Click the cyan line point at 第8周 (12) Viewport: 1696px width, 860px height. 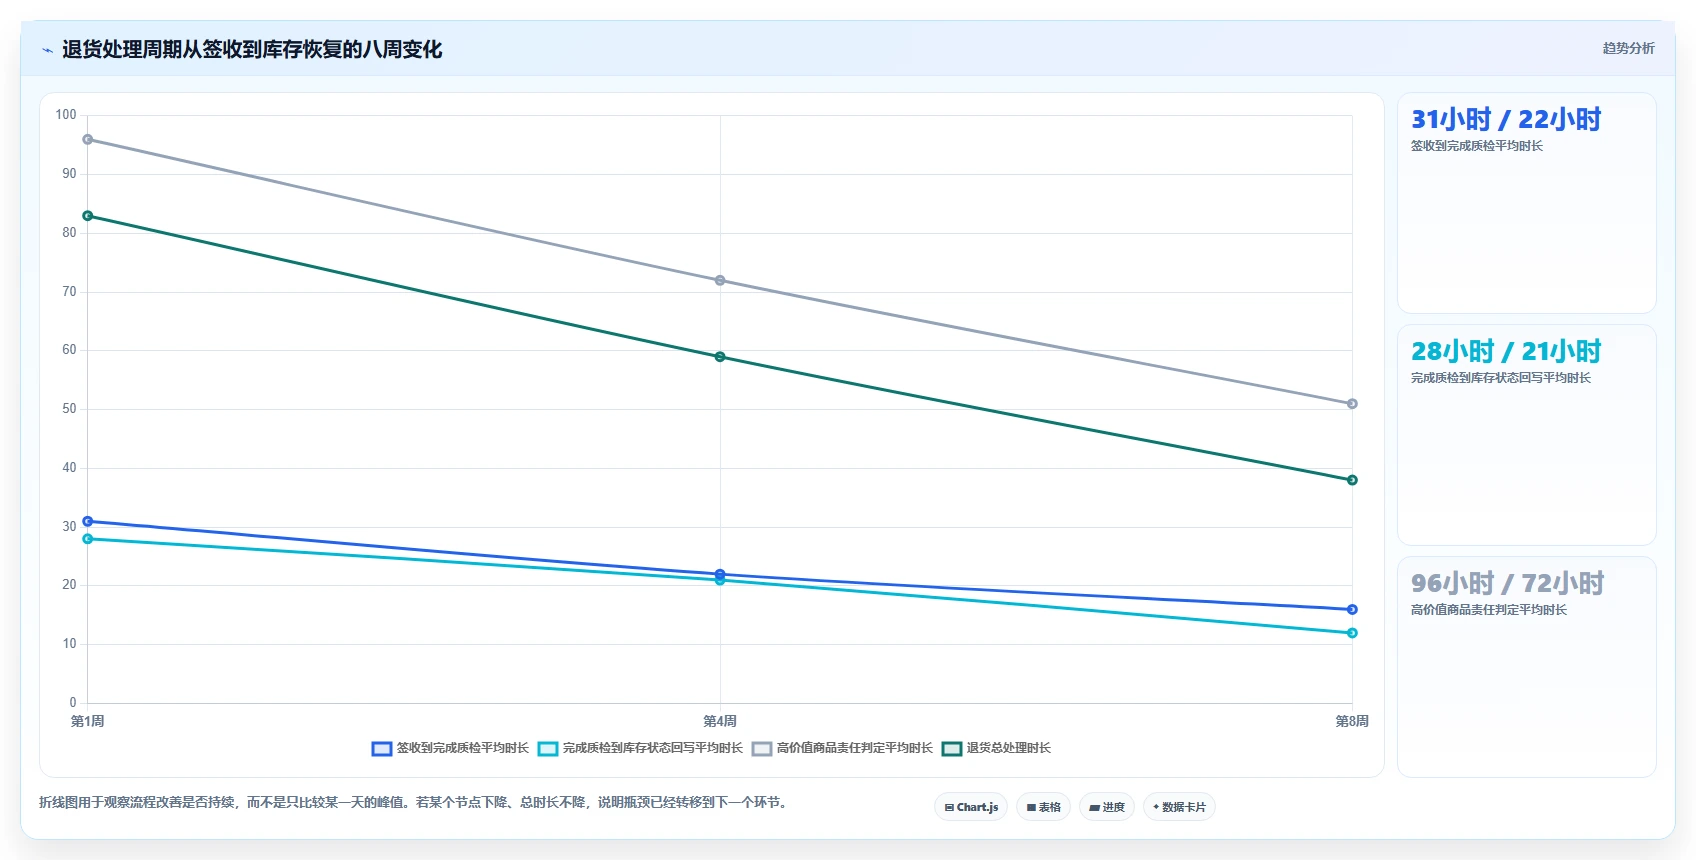pos(1352,633)
